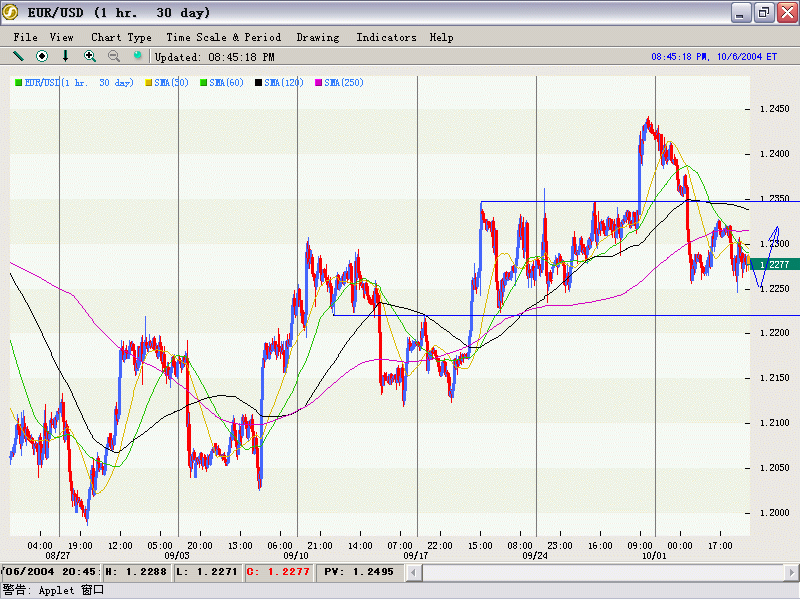Click the black SMA(120) color swatch

coord(258,82)
